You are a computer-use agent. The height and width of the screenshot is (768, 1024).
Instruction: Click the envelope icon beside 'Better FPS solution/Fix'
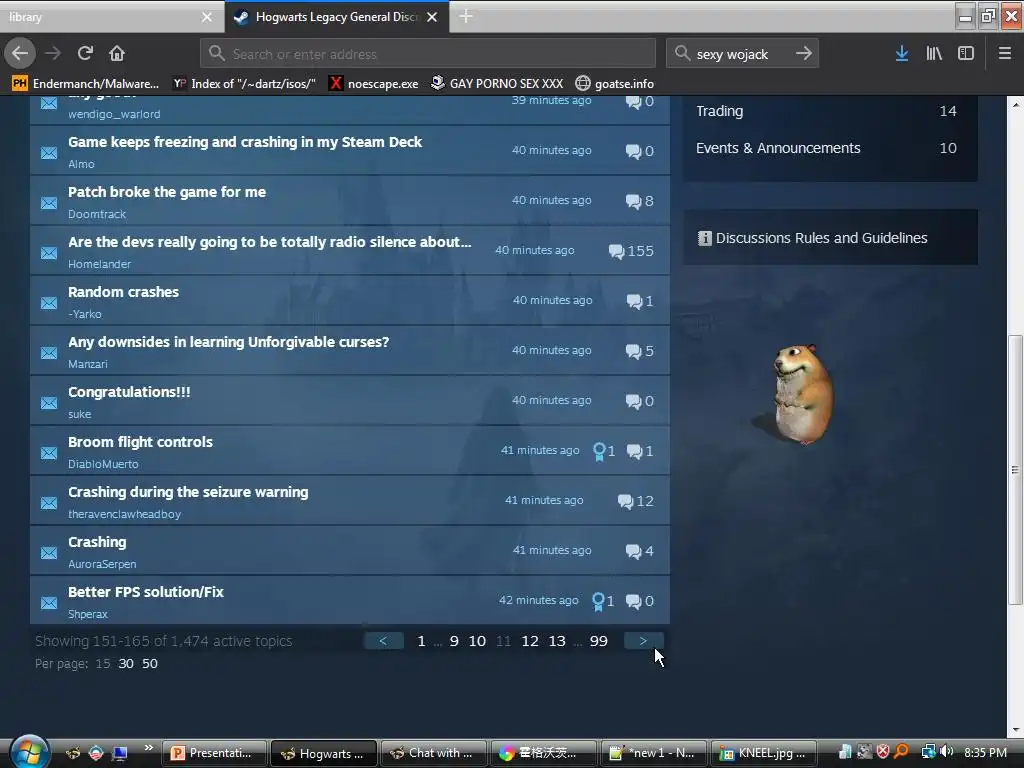pyautogui.click(x=49, y=603)
